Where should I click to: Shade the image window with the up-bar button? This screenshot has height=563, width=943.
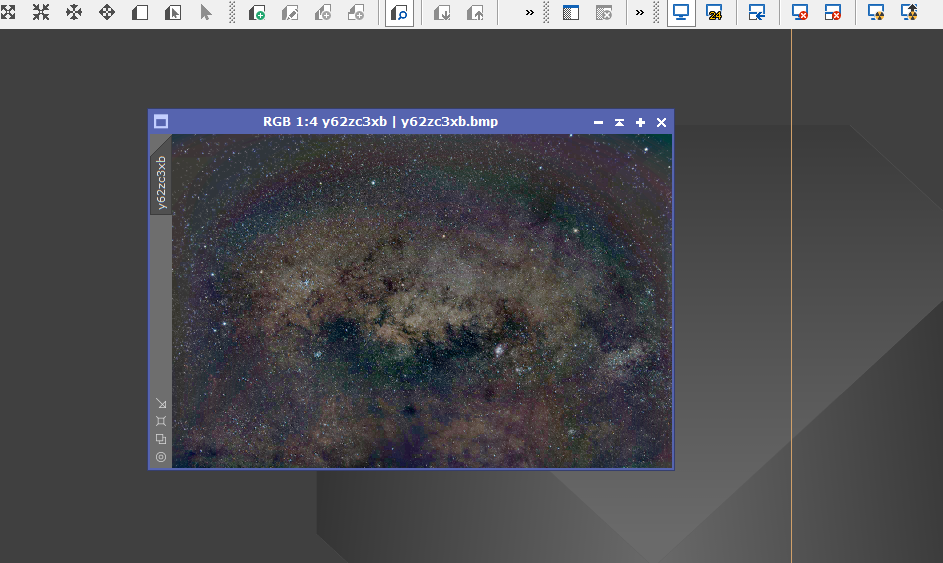(619, 122)
